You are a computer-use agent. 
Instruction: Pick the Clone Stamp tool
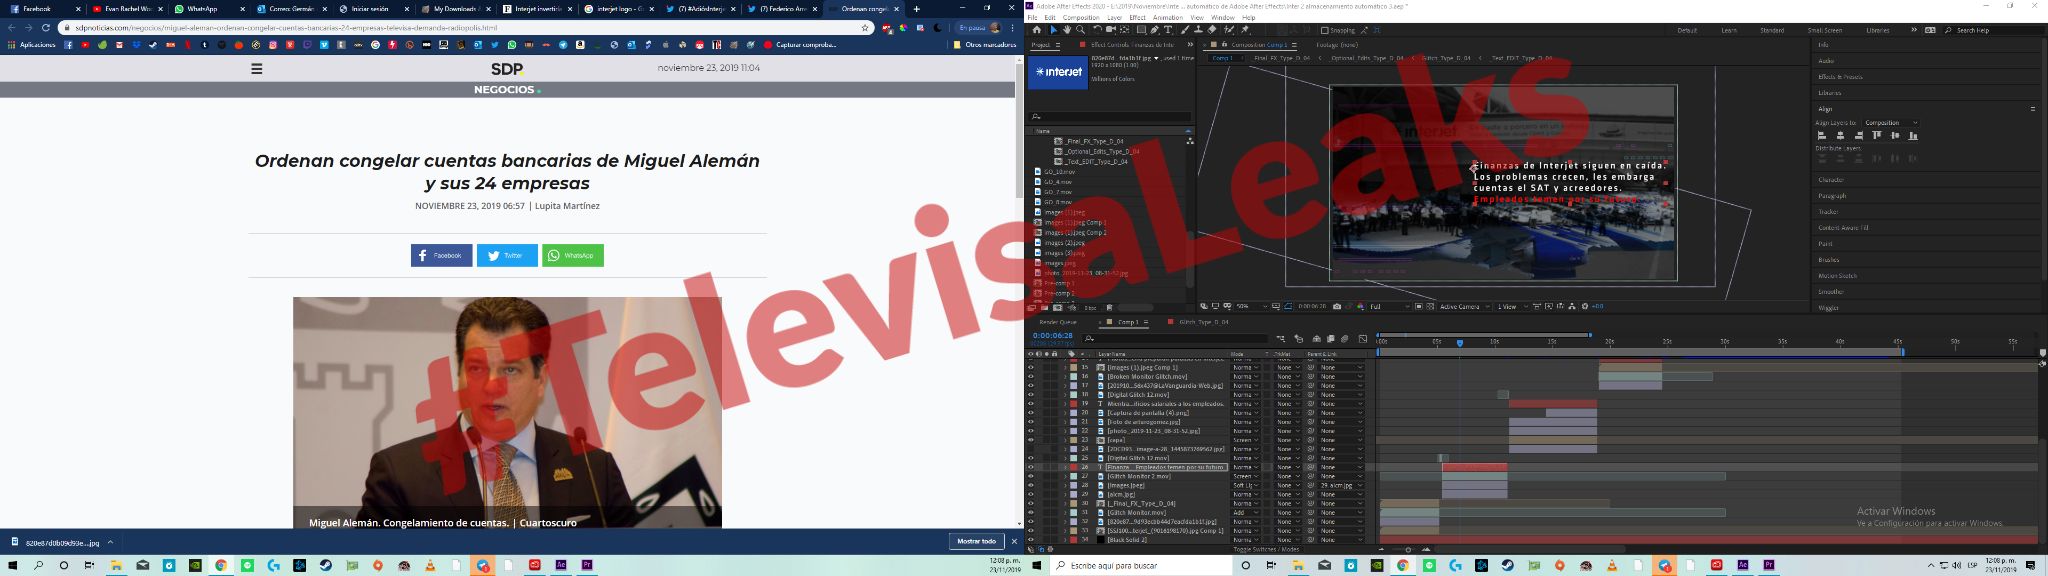pos(1198,30)
